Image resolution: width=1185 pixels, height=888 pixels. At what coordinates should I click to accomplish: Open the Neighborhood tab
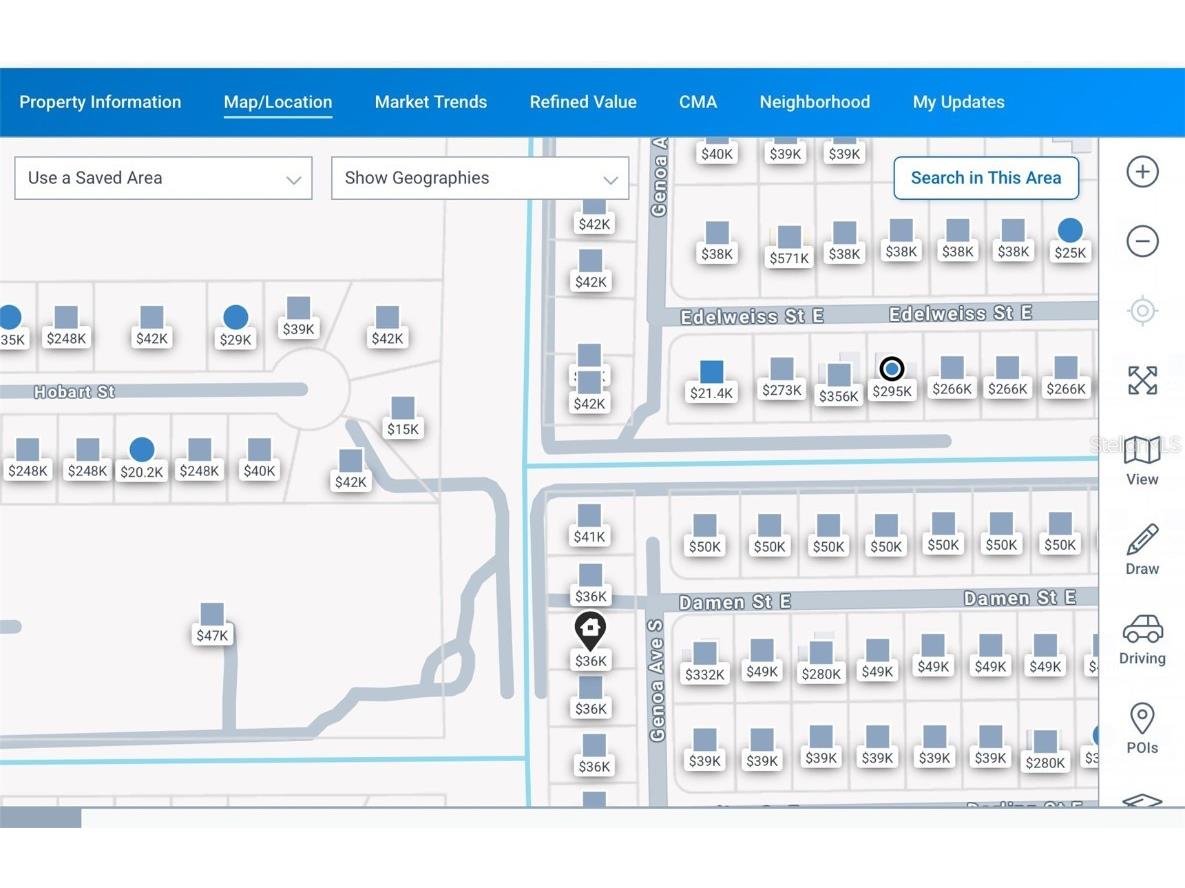click(x=815, y=102)
